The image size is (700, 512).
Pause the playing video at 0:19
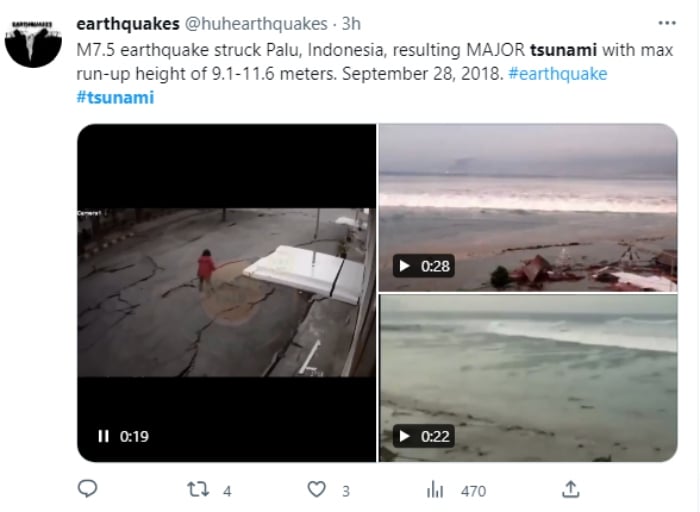(x=103, y=436)
